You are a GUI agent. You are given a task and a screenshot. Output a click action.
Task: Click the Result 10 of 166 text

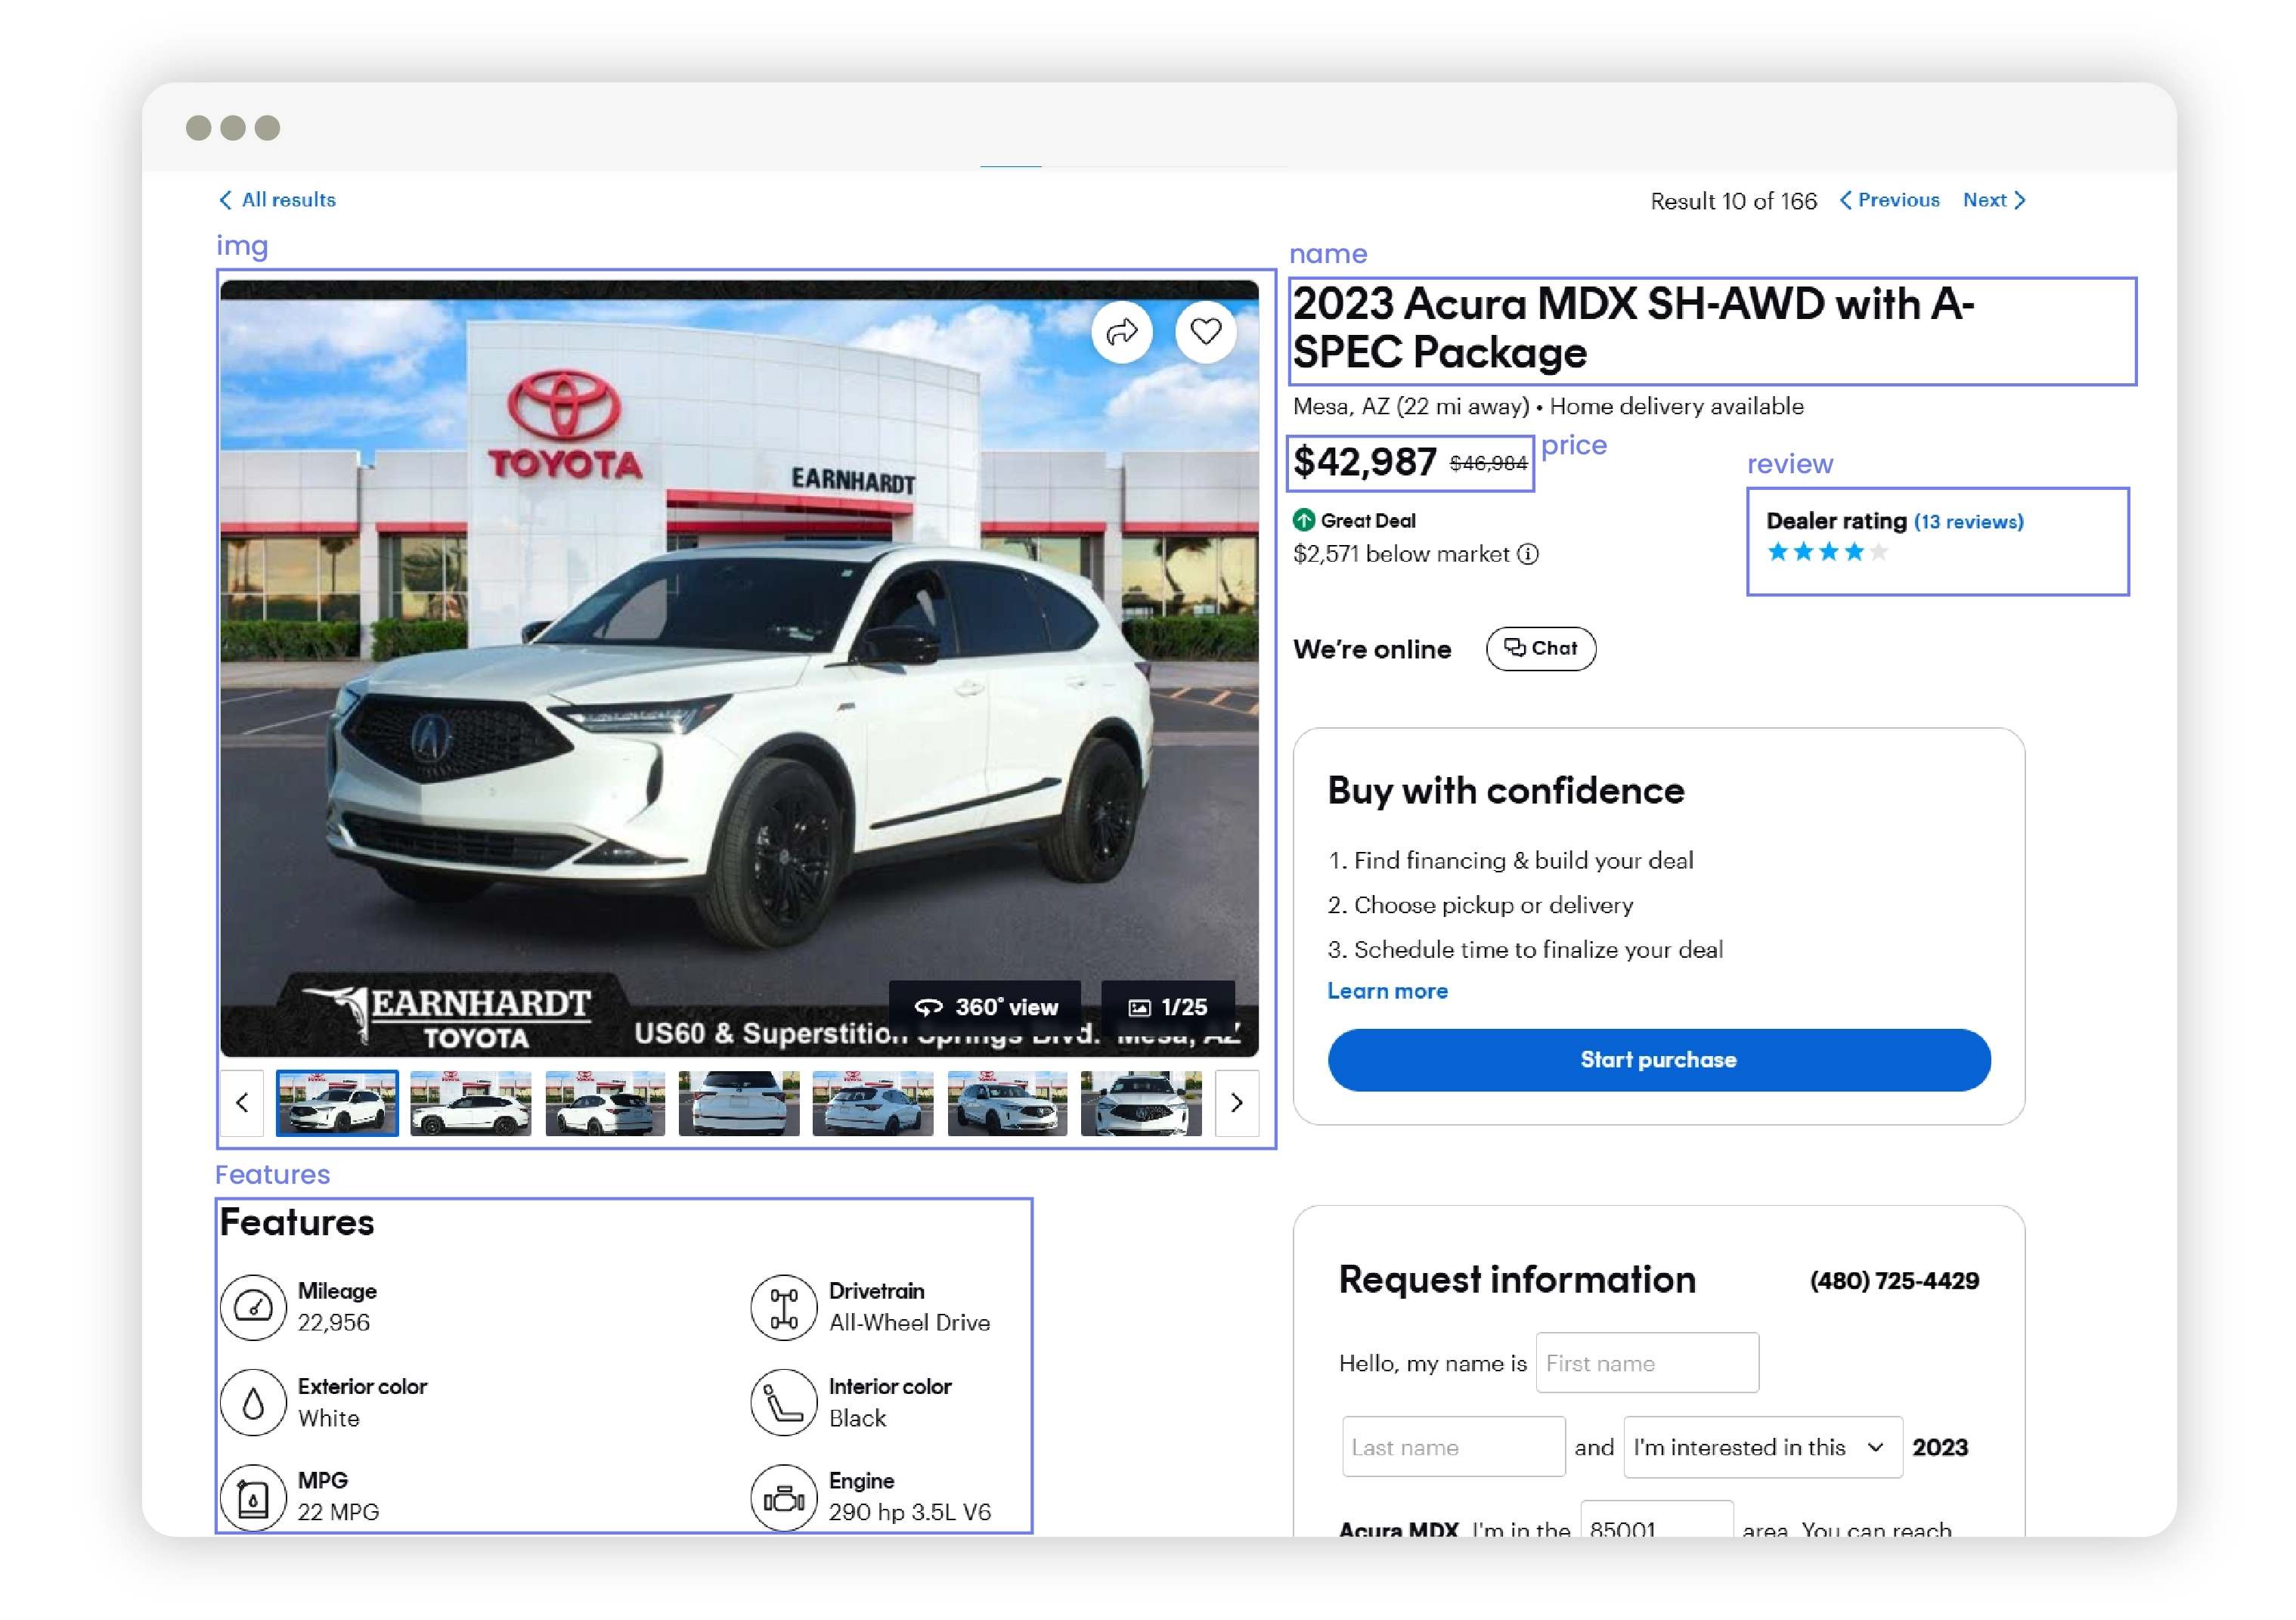coord(1733,201)
